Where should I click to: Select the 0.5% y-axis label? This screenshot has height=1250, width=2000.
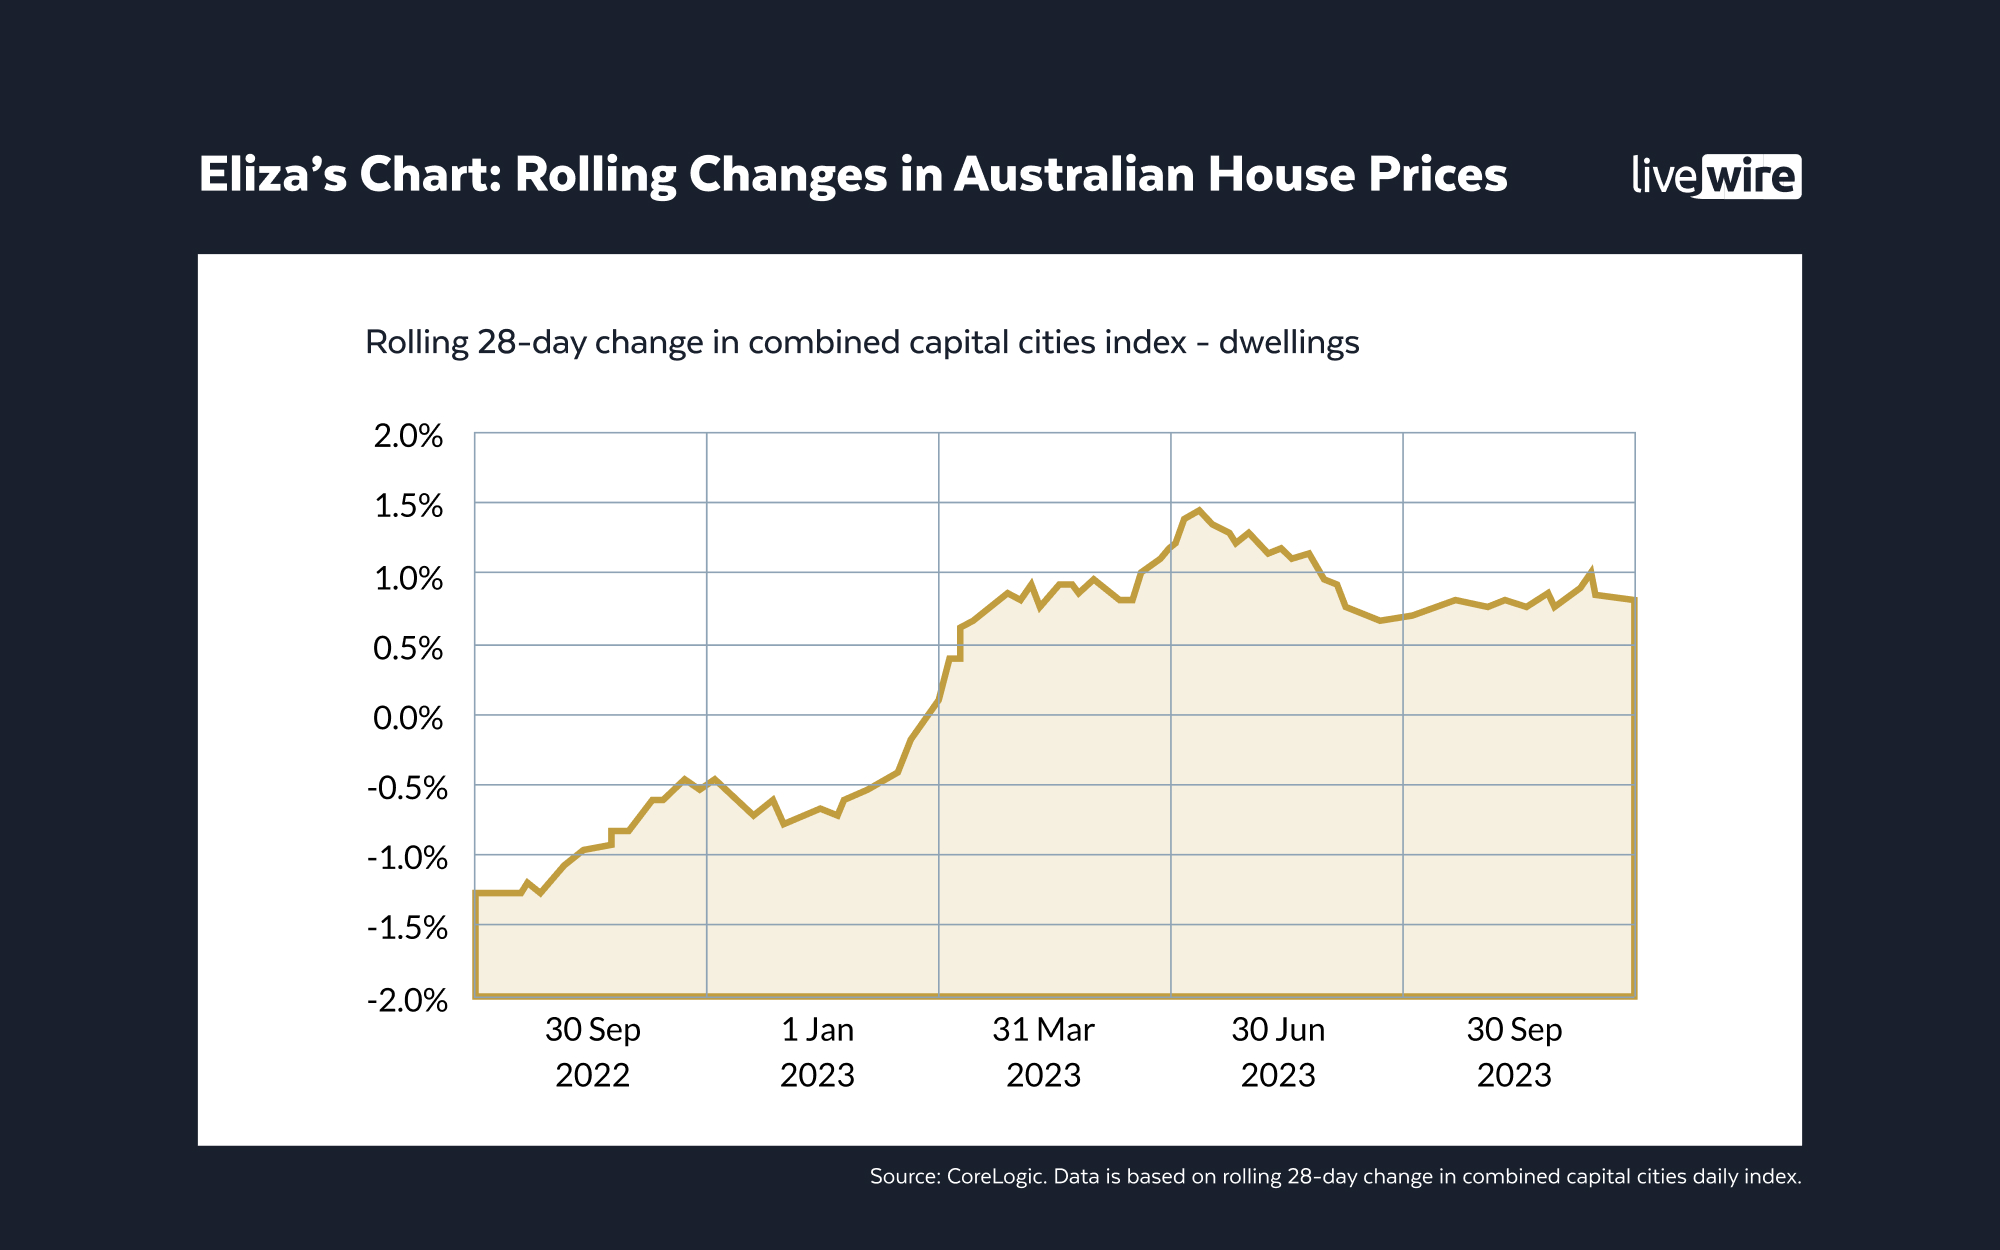[x=408, y=648]
